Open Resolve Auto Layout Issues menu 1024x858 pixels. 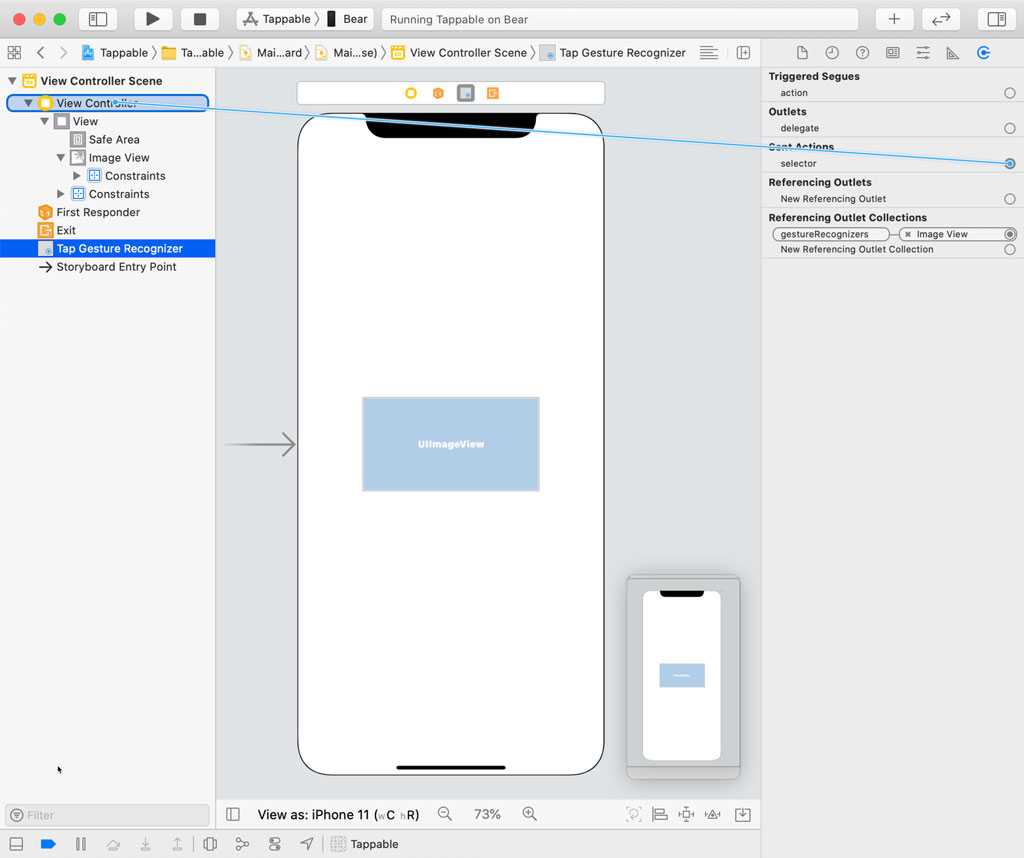coord(713,814)
